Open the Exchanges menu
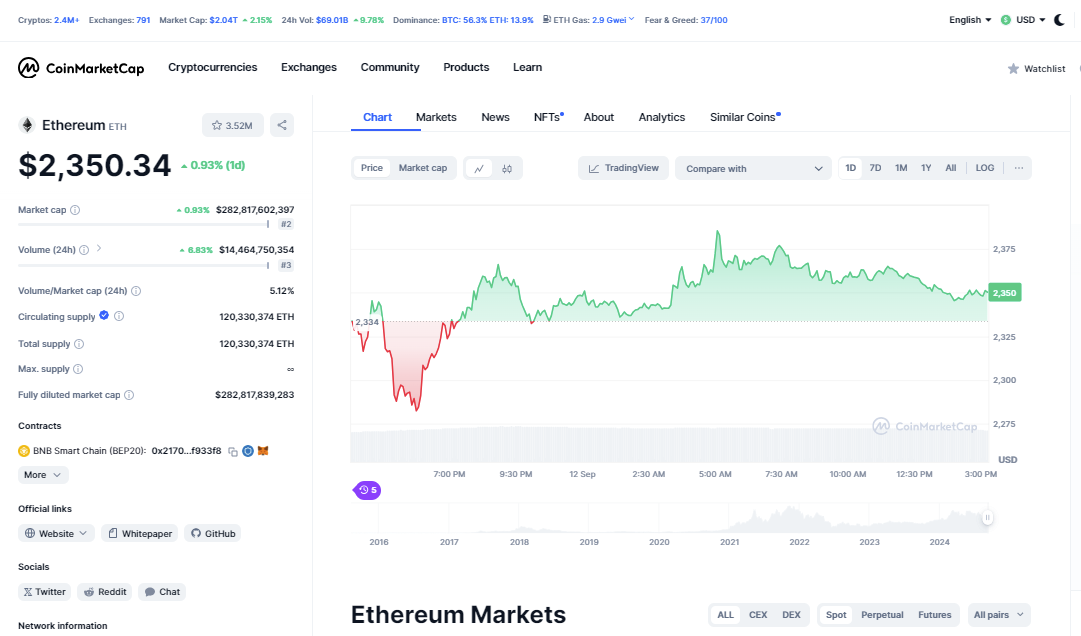This screenshot has height=636, width=1081. point(309,67)
